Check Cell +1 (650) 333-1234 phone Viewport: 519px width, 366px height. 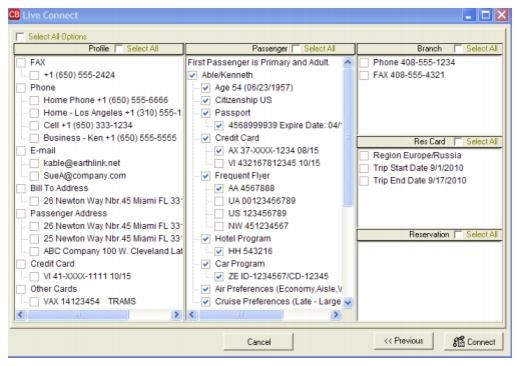point(34,126)
